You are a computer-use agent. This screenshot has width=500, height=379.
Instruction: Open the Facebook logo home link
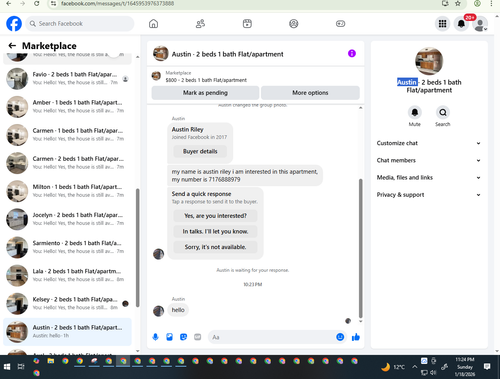pyautogui.click(x=14, y=24)
